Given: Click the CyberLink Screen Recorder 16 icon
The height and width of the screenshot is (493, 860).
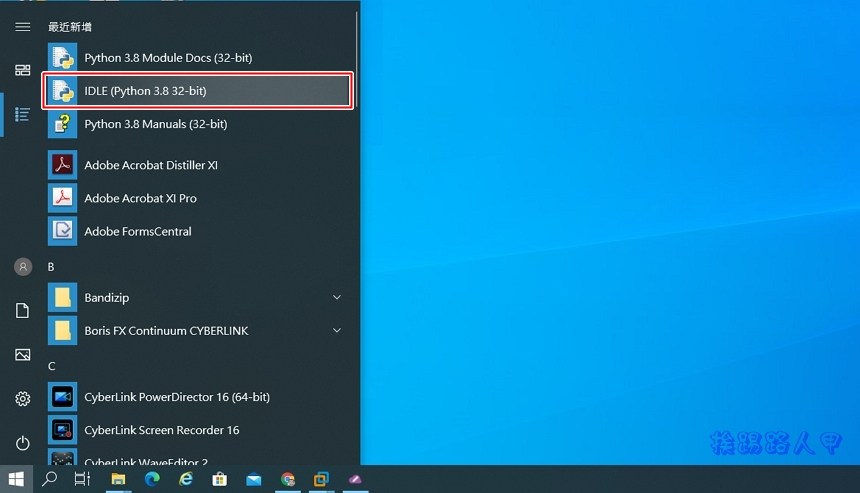Looking at the screenshot, I should 63,430.
